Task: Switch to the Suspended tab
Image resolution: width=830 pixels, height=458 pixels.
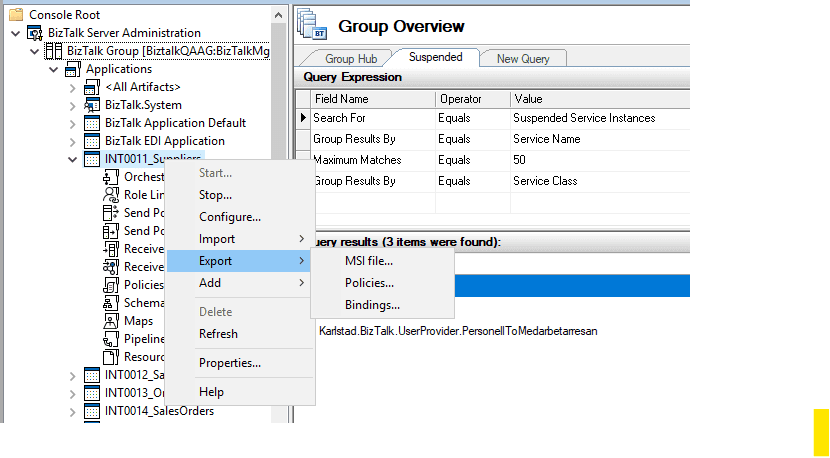Action: 436,57
